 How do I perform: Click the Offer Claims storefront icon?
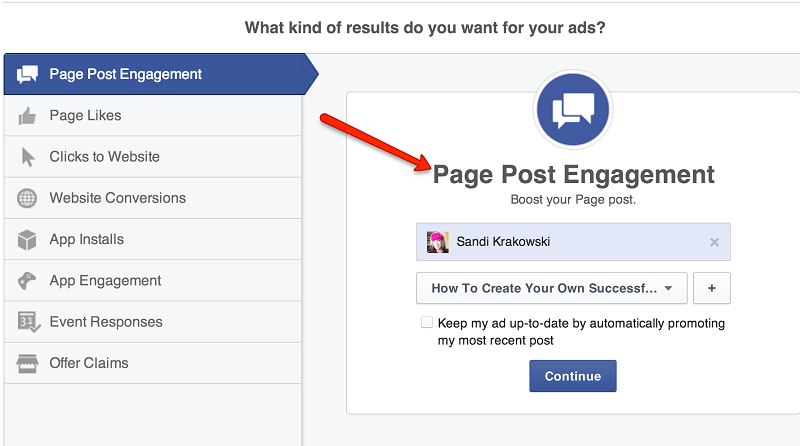[27, 363]
